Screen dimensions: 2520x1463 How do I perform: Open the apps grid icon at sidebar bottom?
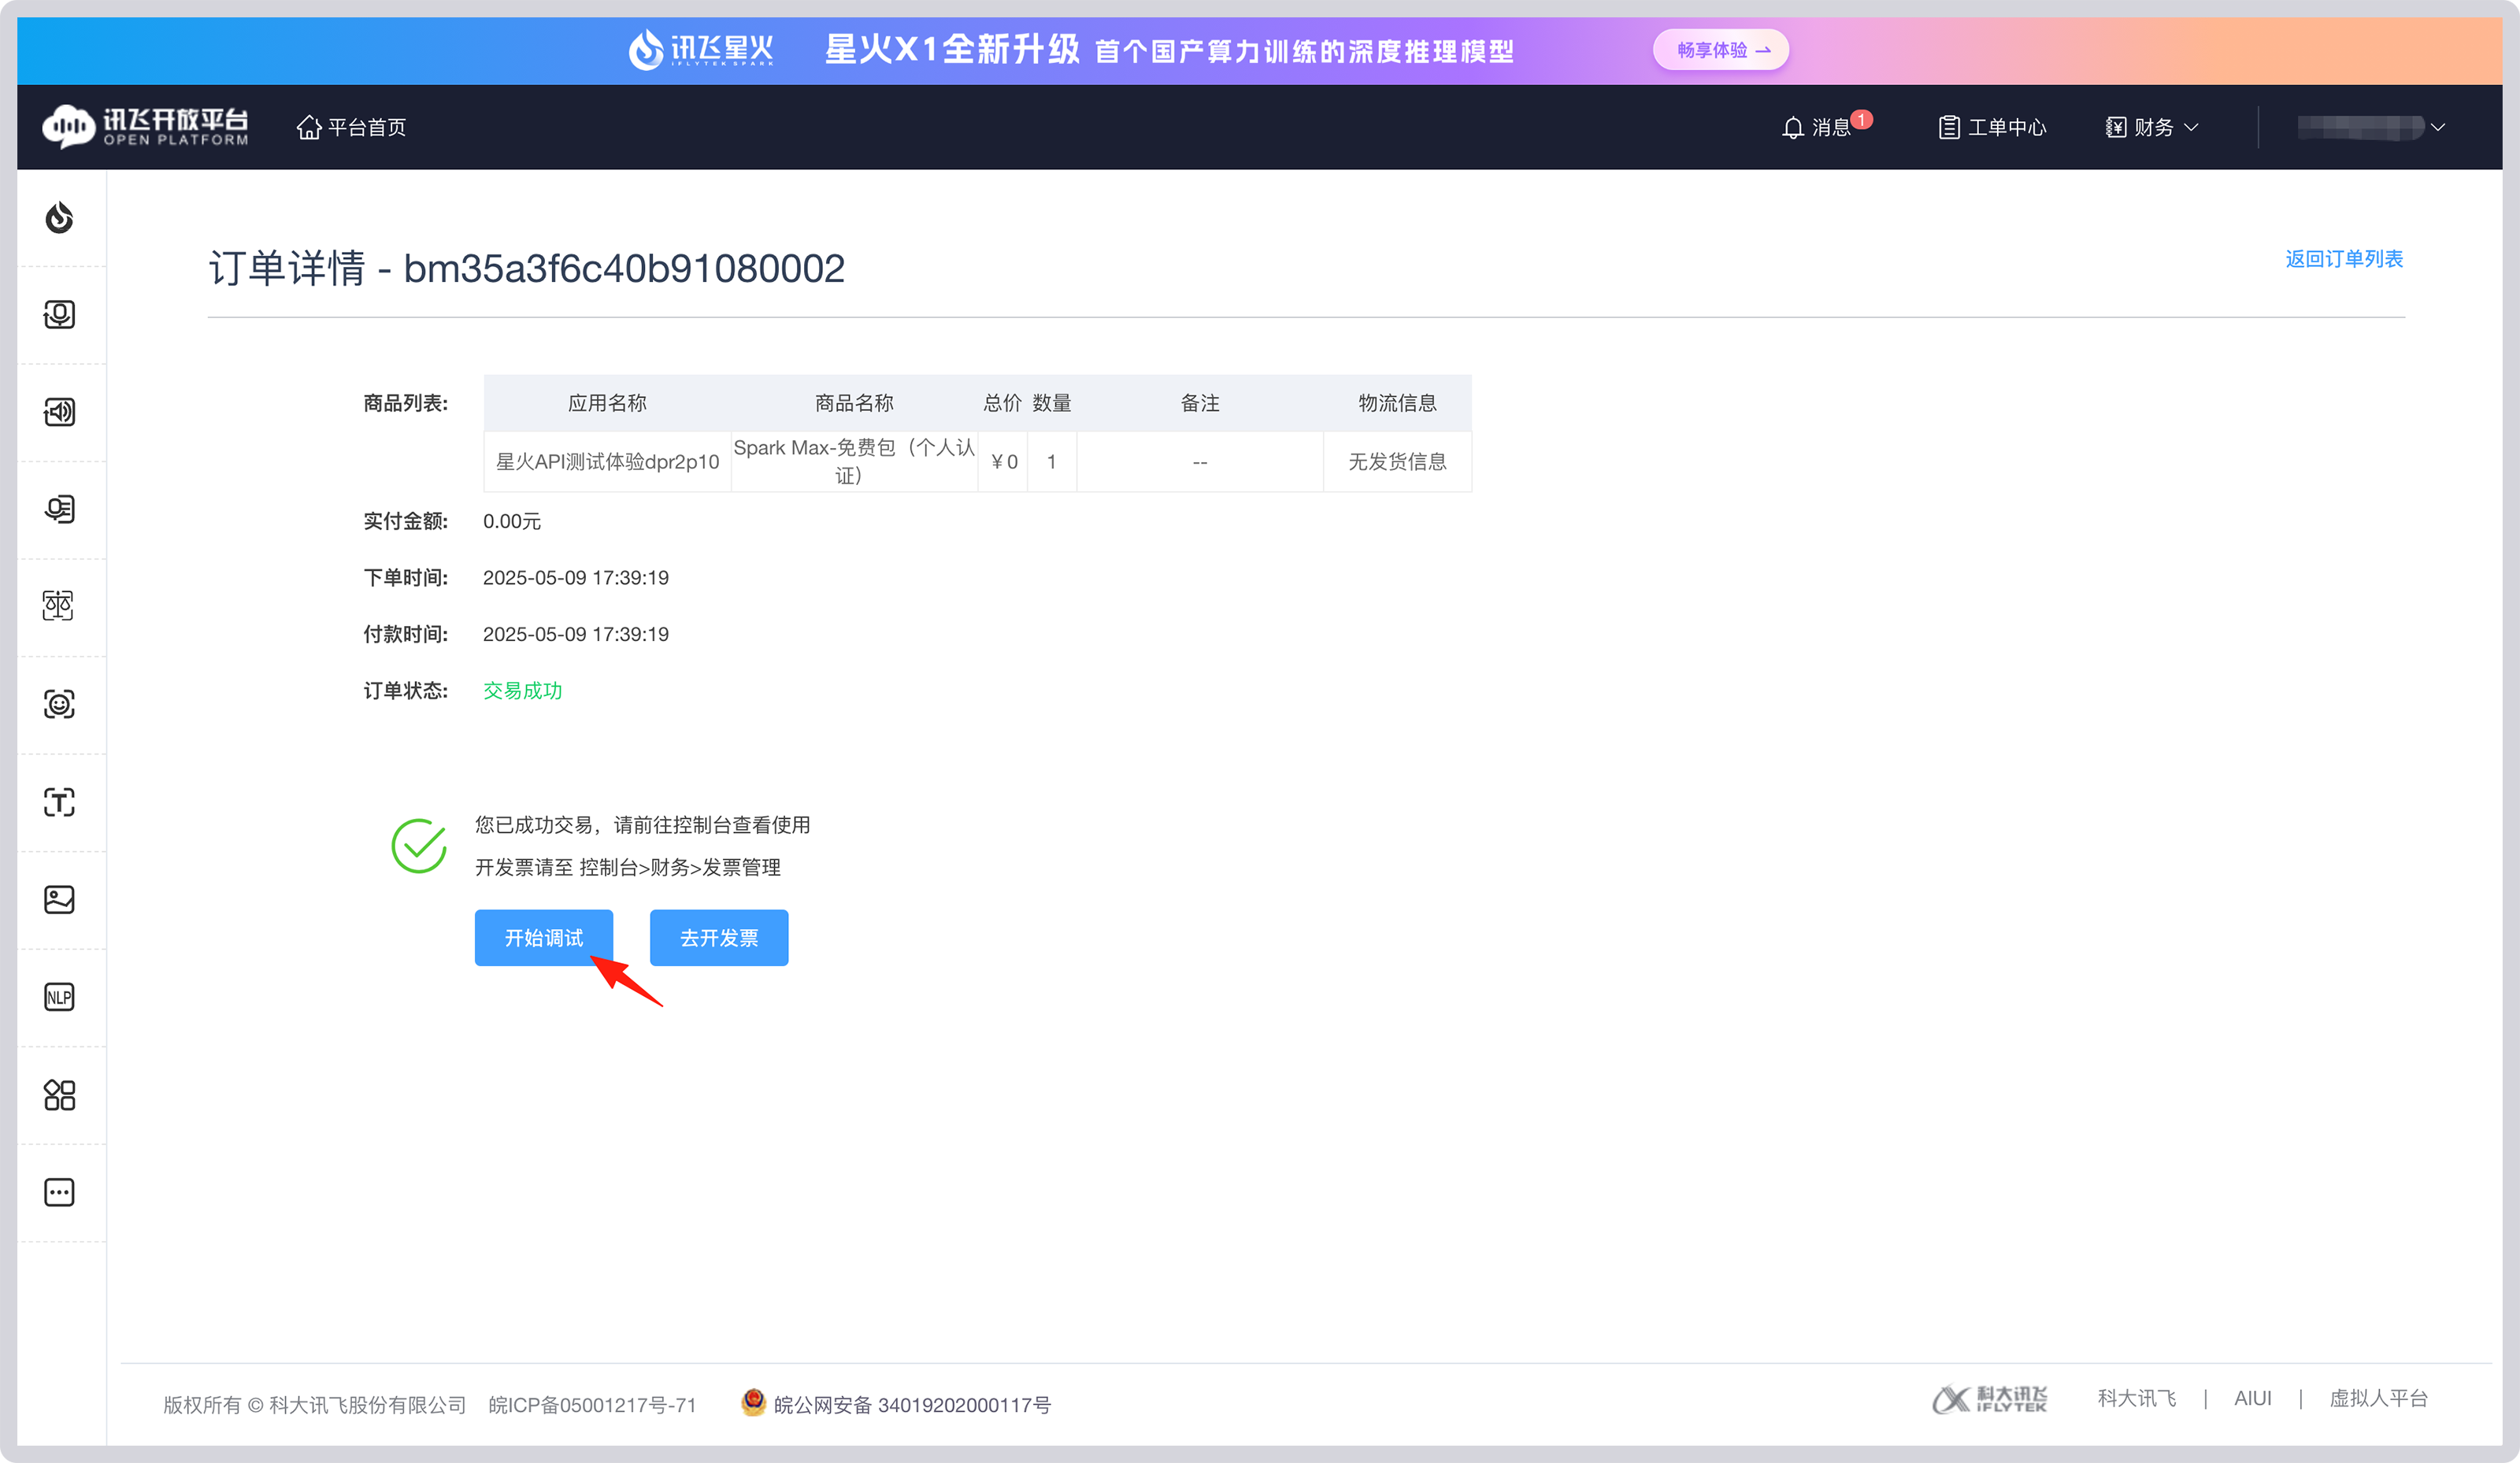point(60,1094)
